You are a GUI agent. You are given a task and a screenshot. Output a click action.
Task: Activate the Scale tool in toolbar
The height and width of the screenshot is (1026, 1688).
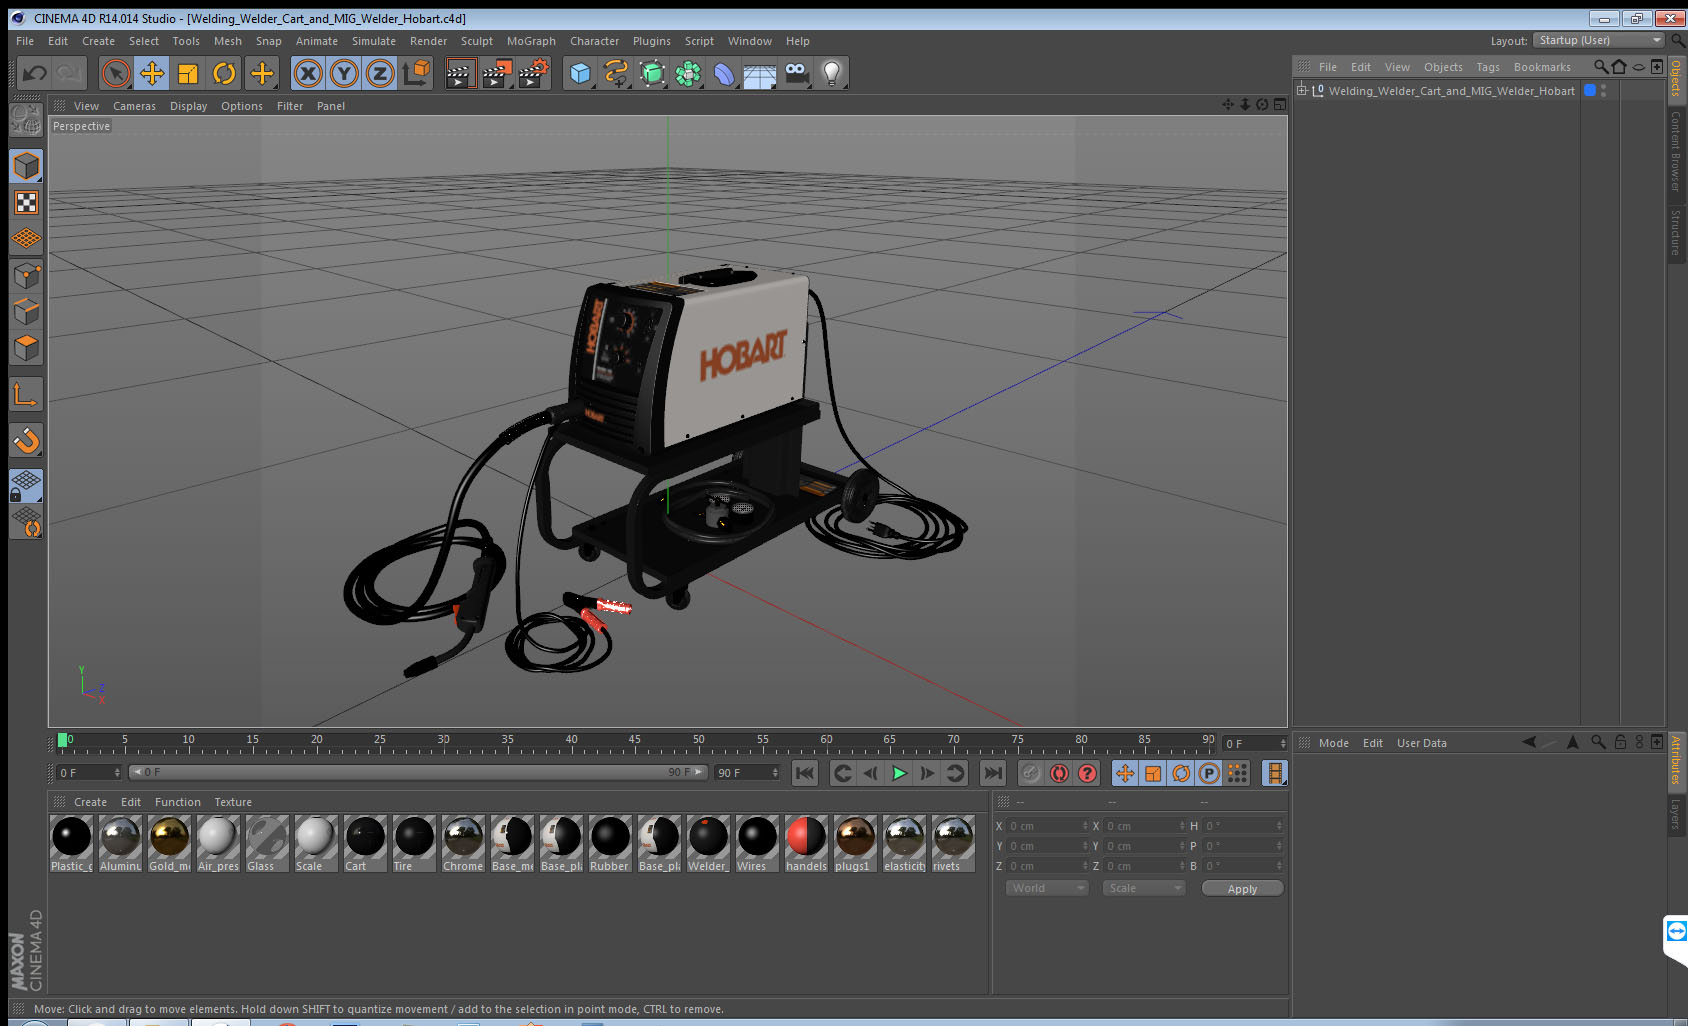point(188,73)
